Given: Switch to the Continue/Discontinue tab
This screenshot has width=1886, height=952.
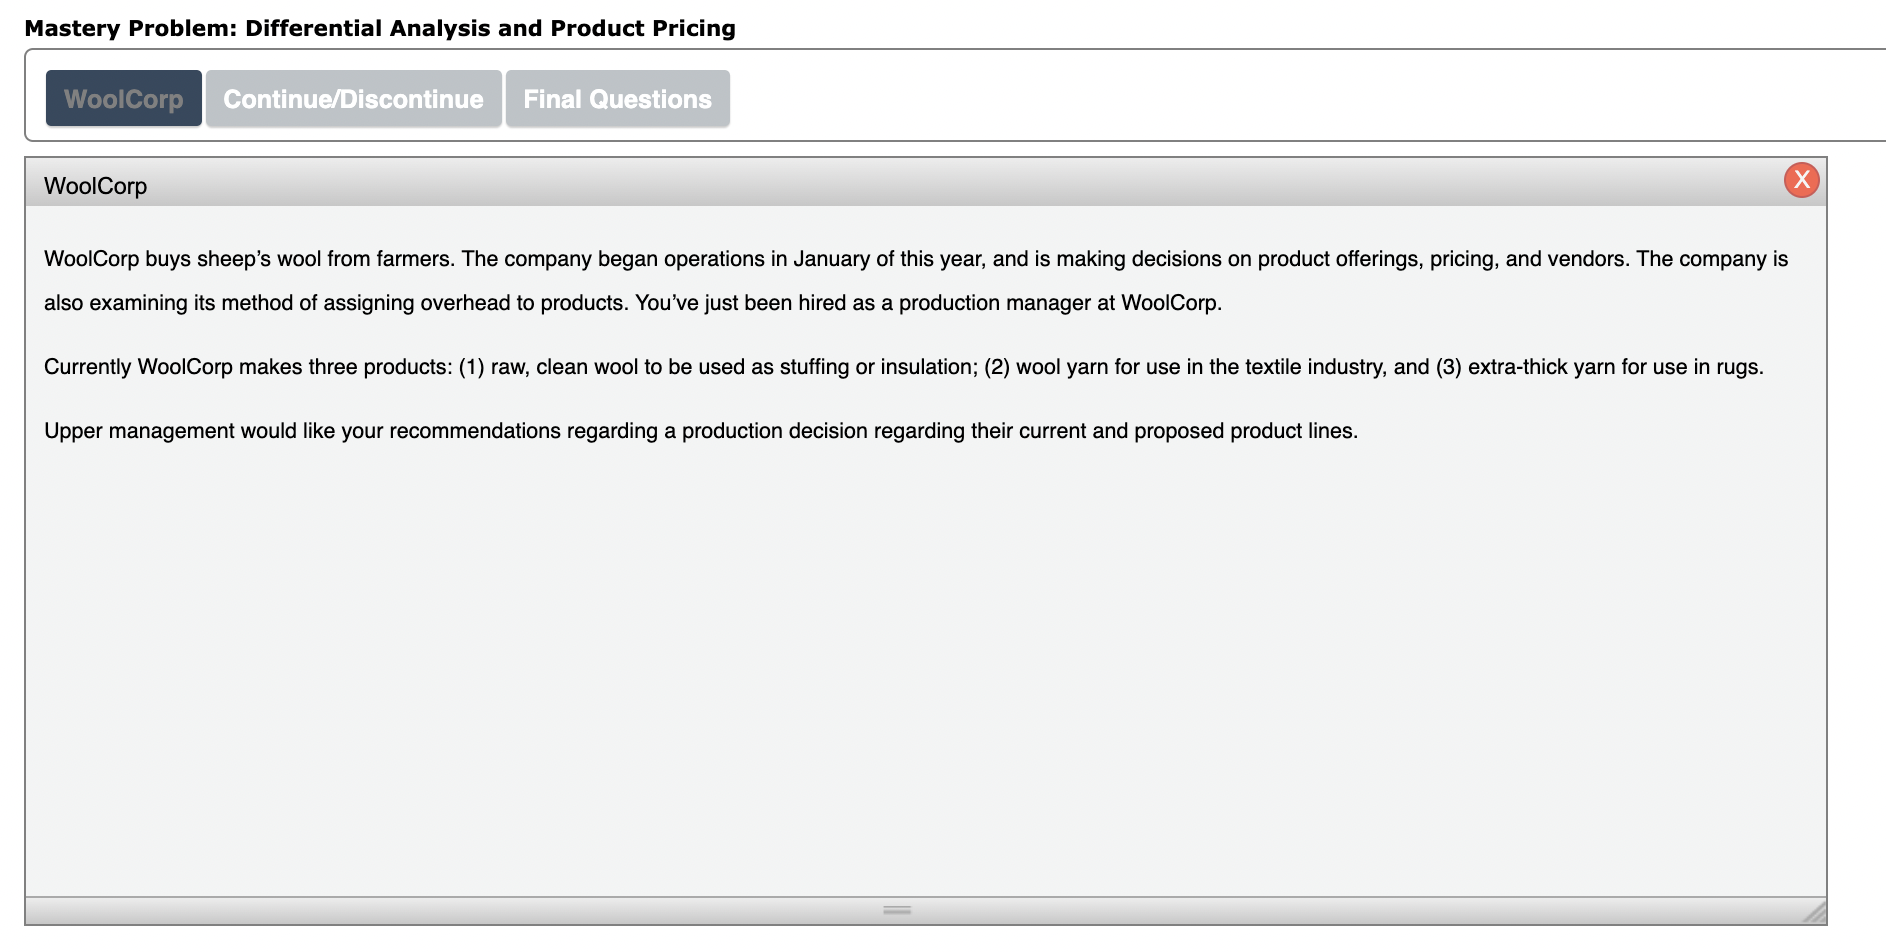Looking at the screenshot, I should pos(353,99).
